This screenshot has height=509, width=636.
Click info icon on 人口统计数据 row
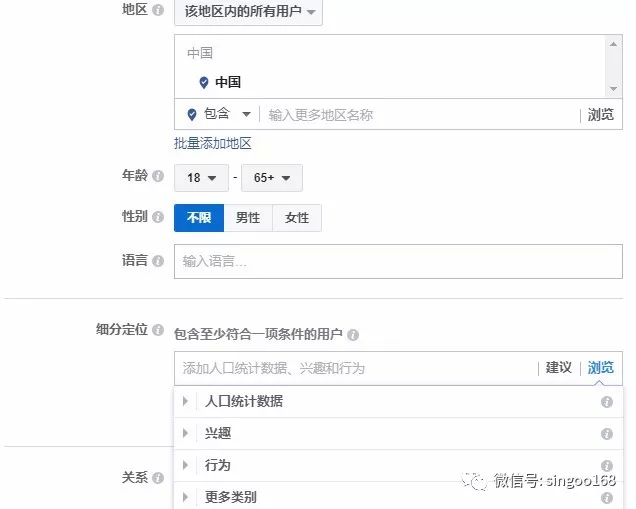[x=607, y=402]
